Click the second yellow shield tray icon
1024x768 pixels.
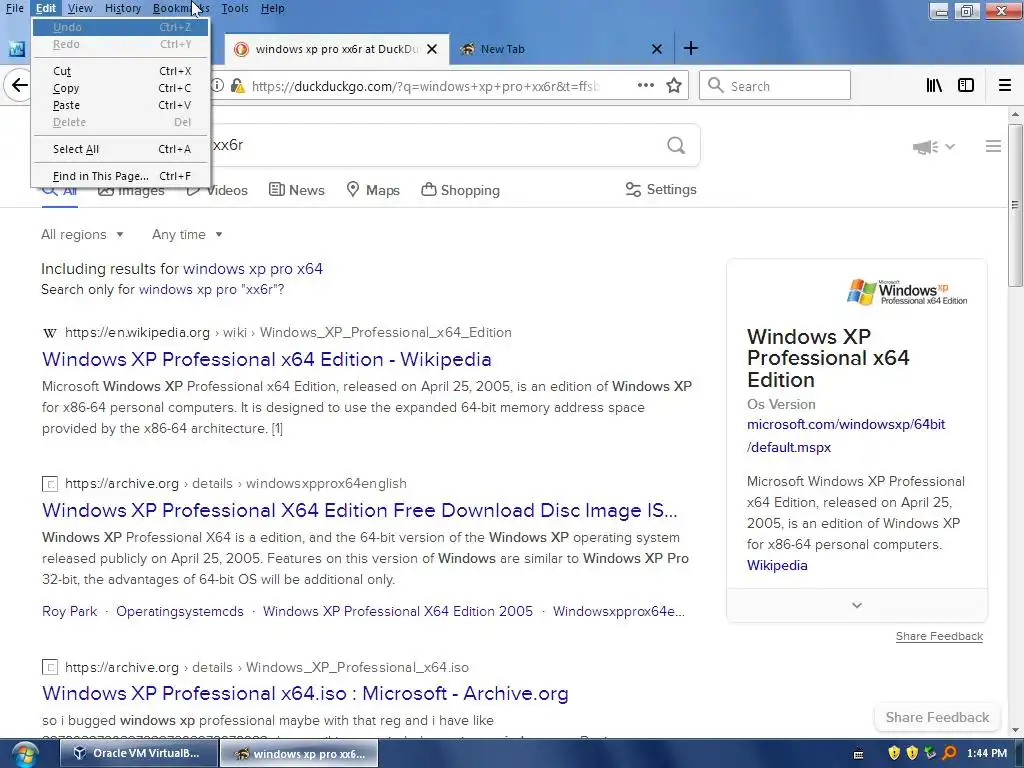912,753
